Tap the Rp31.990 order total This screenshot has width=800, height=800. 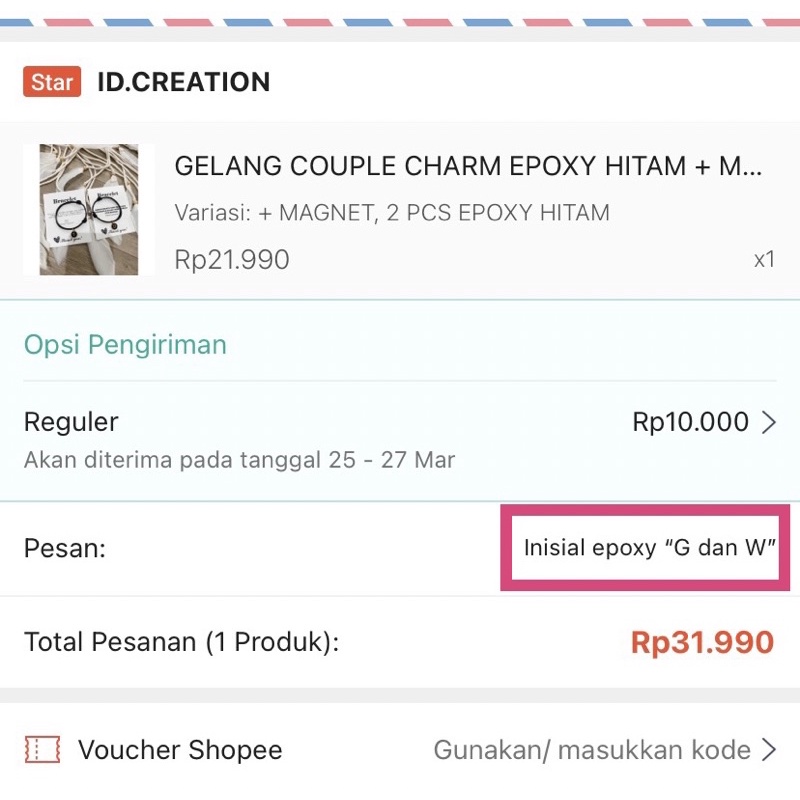tap(702, 642)
